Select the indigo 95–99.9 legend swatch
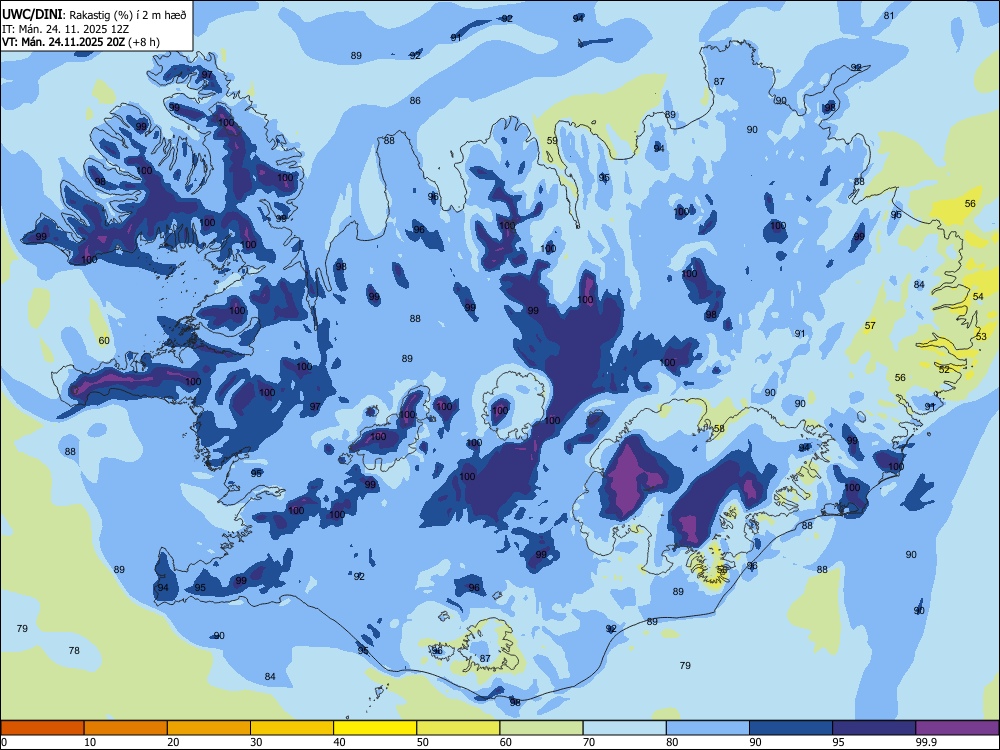 [x=874, y=728]
